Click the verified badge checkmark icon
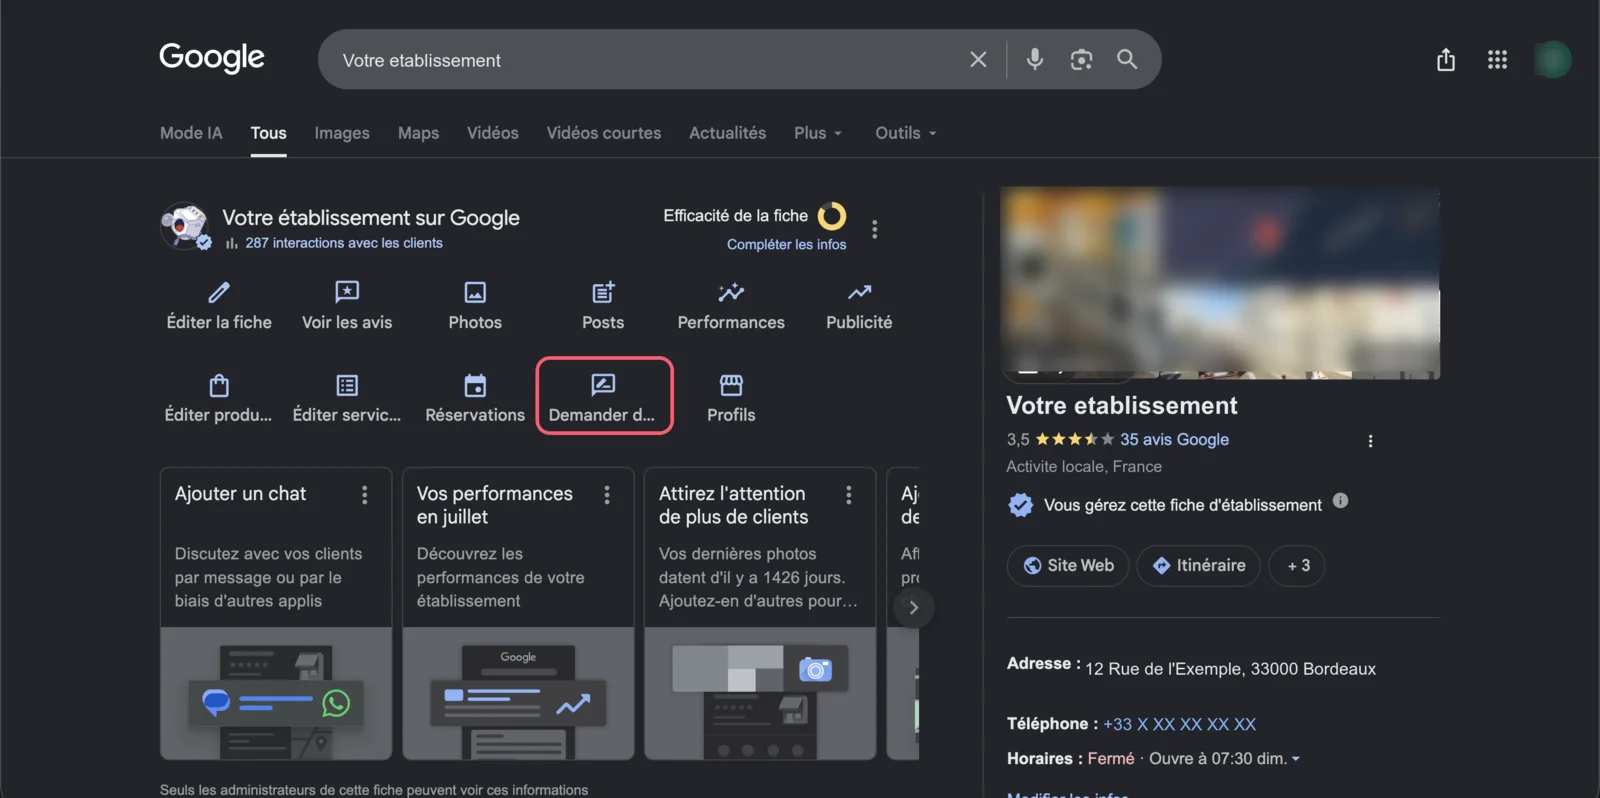 coord(1020,505)
